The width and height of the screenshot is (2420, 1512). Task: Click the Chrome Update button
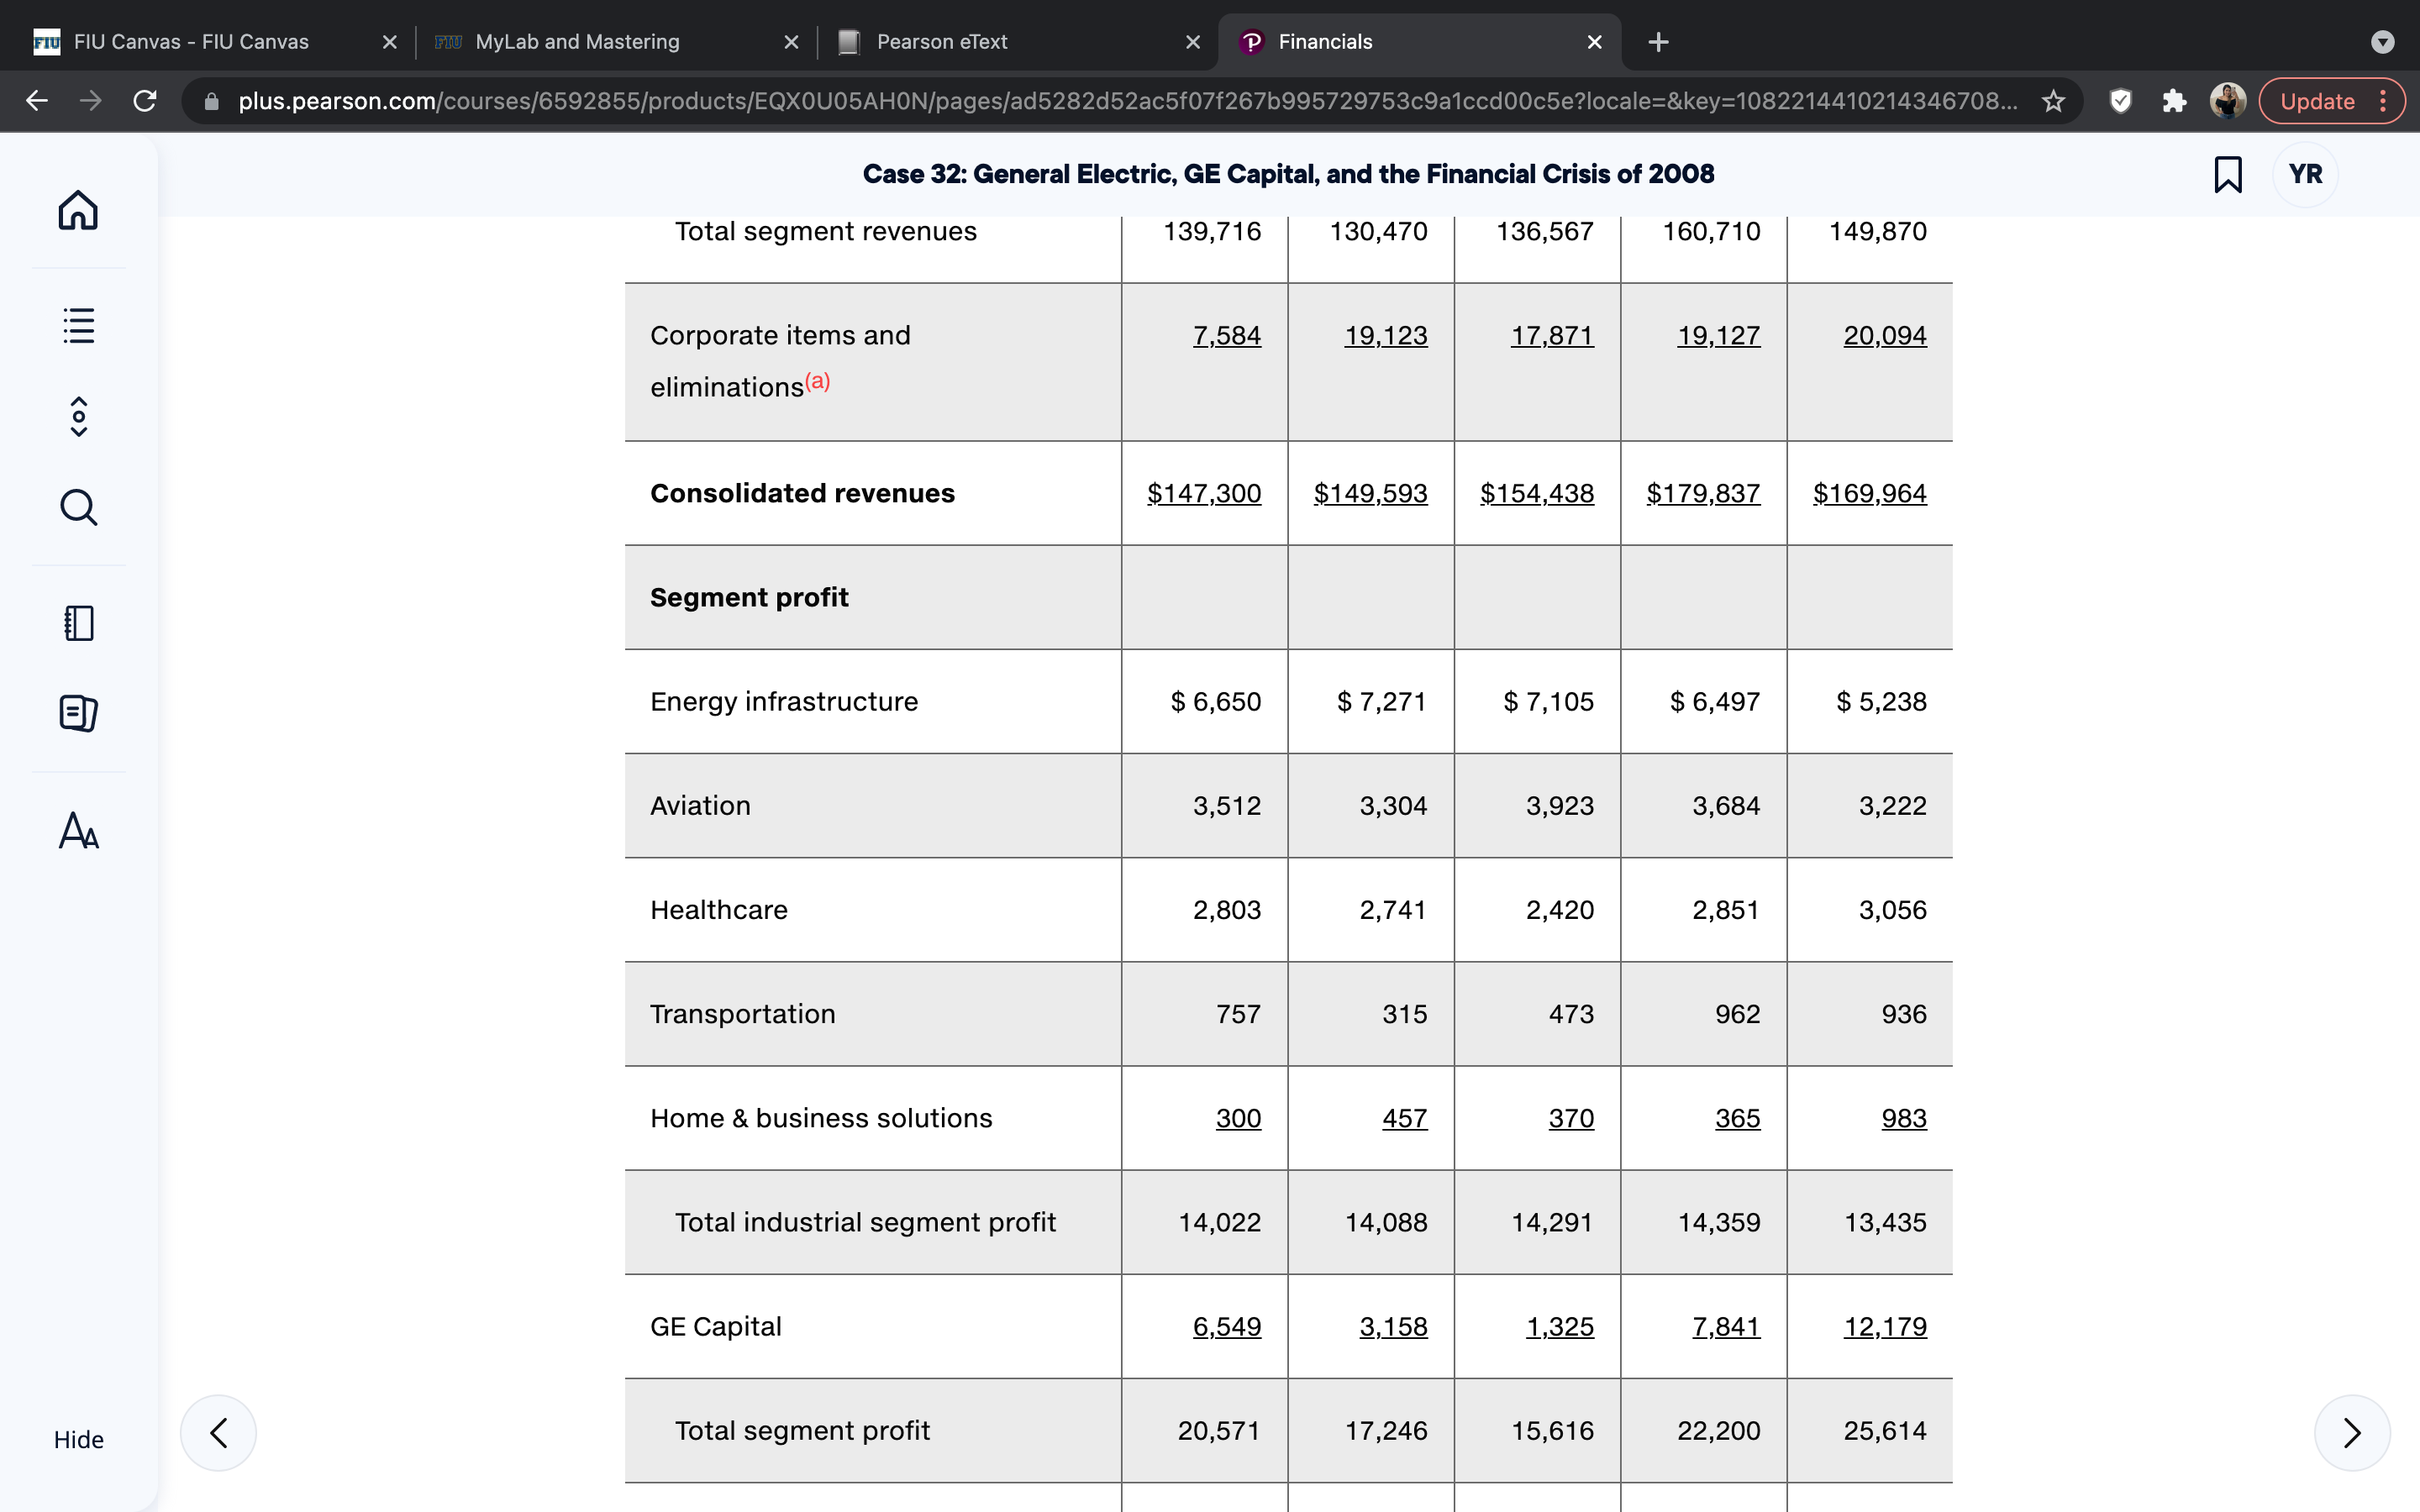coord(2331,101)
